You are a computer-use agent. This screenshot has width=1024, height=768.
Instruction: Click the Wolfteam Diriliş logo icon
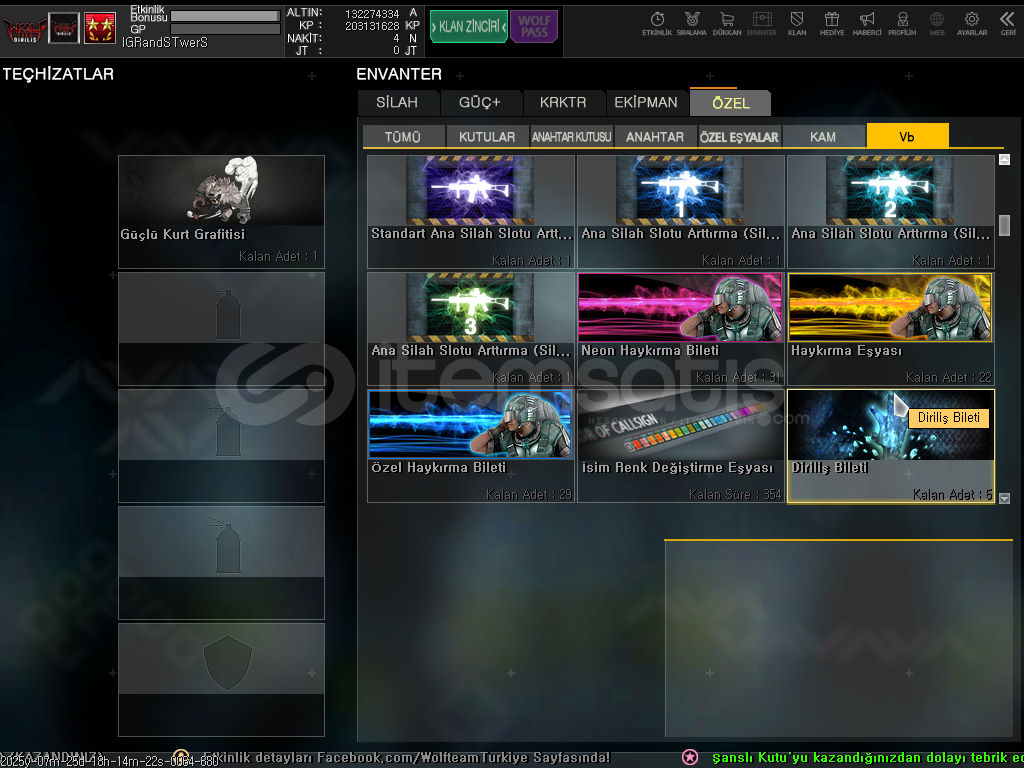pyautogui.click(x=24, y=28)
